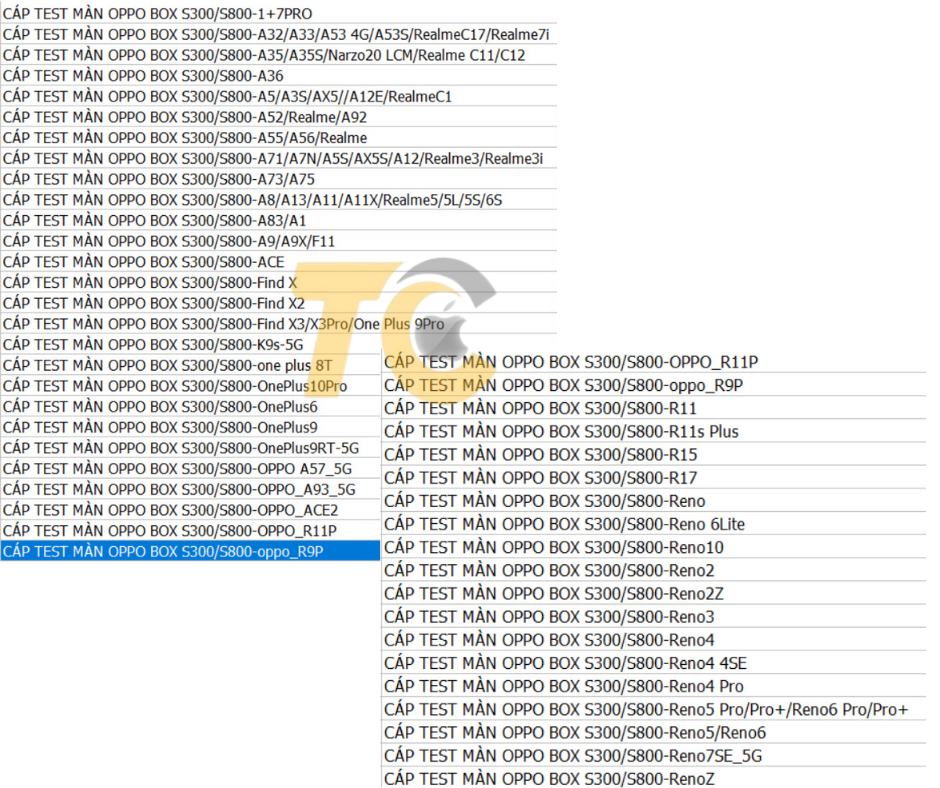The height and width of the screenshot is (788, 940).
Task: Choose the S800-Reno3 row
Action: click(654, 616)
